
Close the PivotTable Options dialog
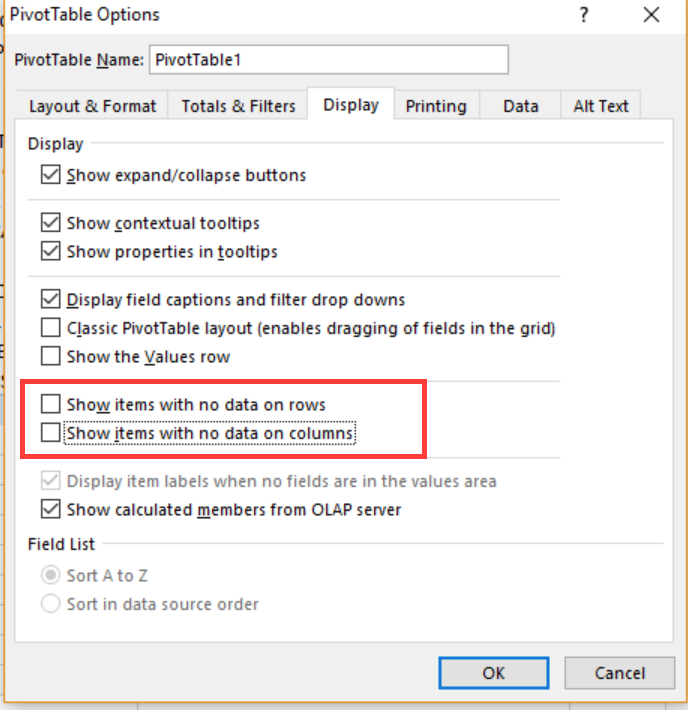[652, 15]
